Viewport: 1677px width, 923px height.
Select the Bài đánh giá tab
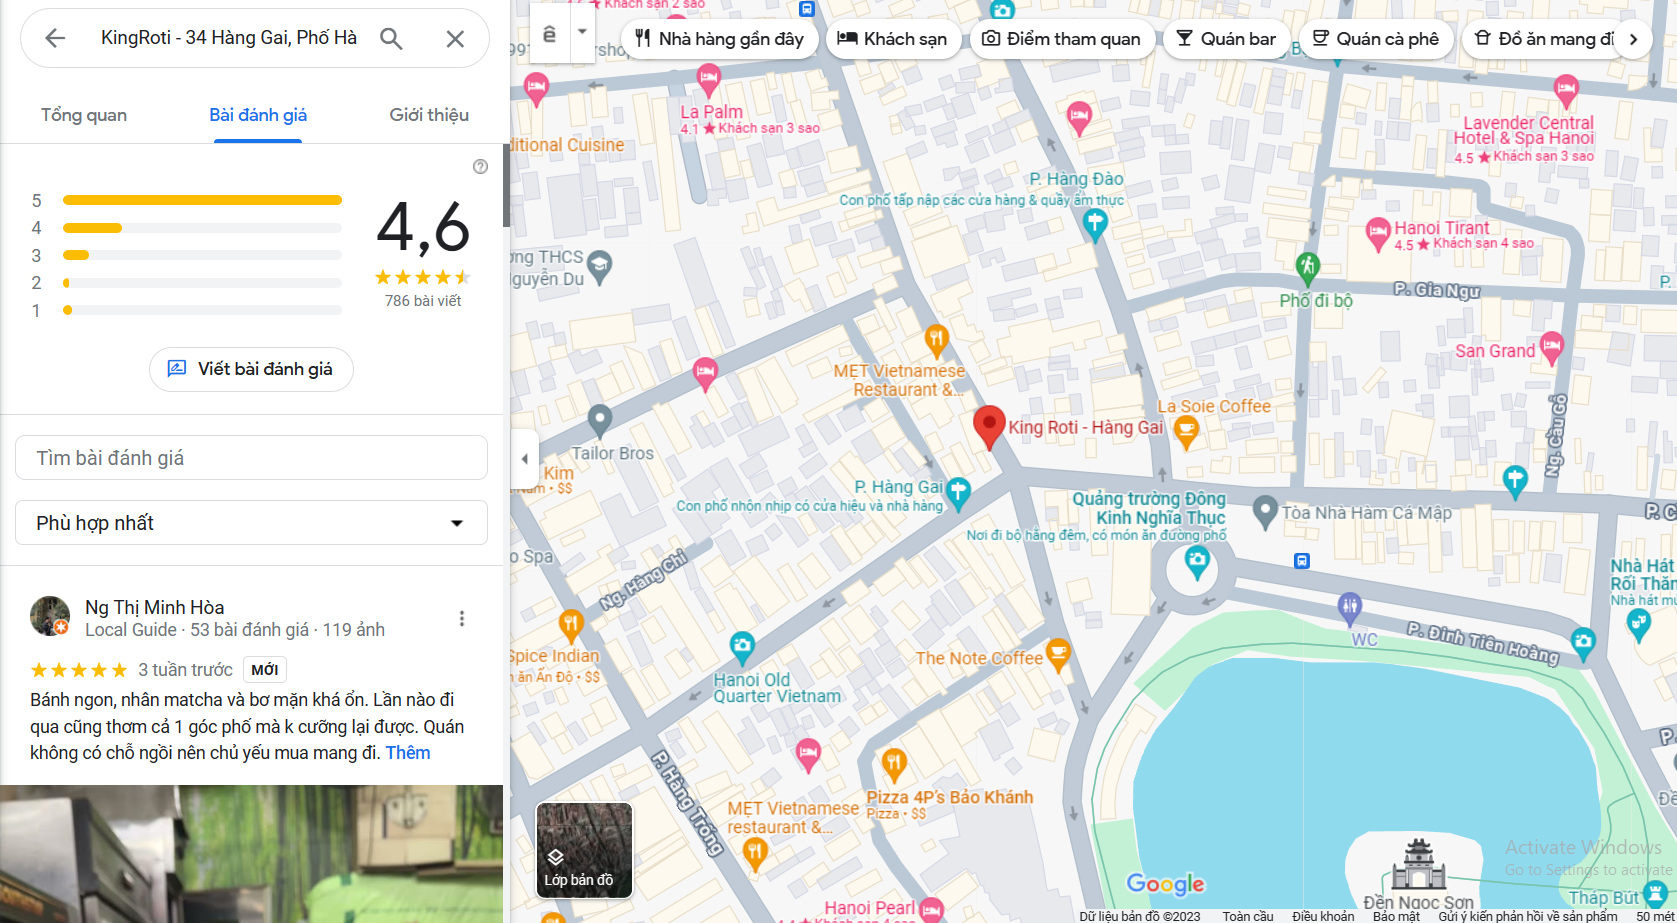[x=258, y=115]
